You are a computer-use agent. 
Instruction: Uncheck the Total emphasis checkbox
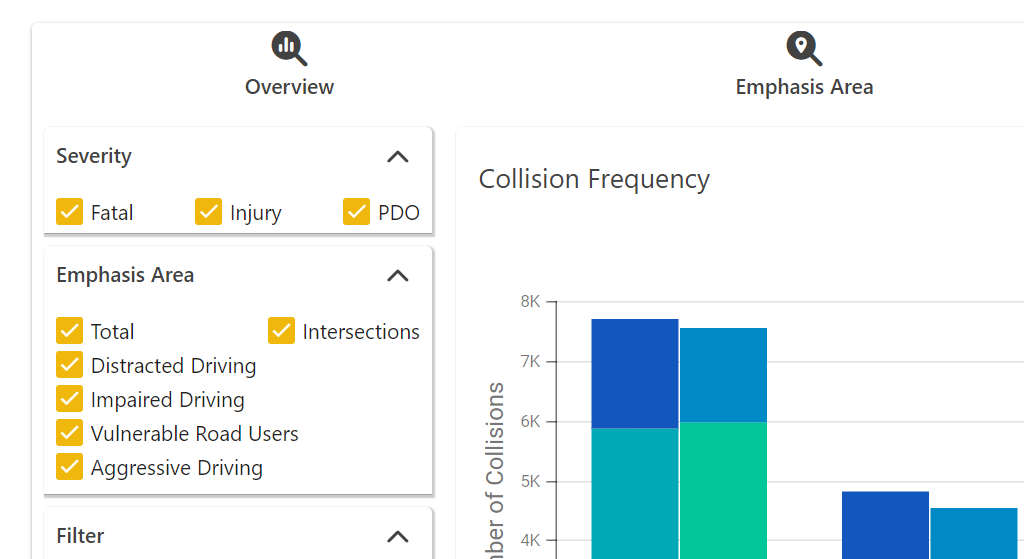pos(70,331)
